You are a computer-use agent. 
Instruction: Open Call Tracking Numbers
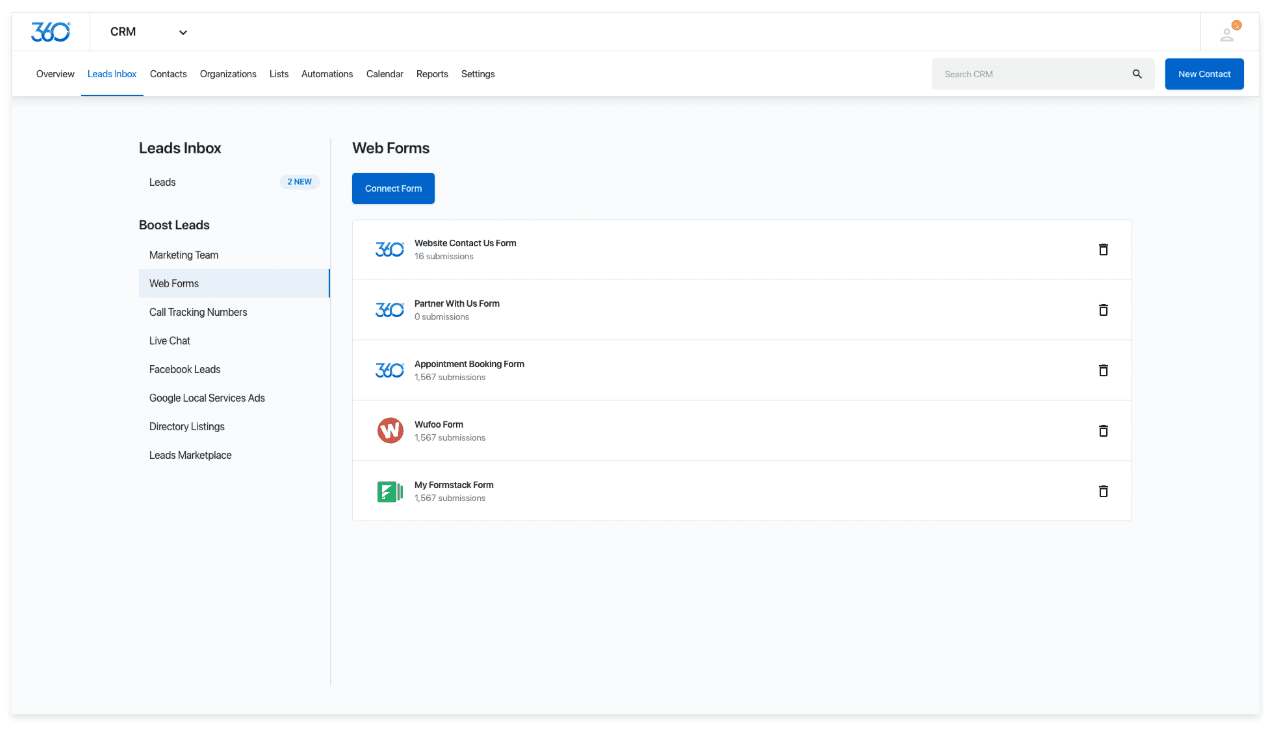(x=198, y=312)
